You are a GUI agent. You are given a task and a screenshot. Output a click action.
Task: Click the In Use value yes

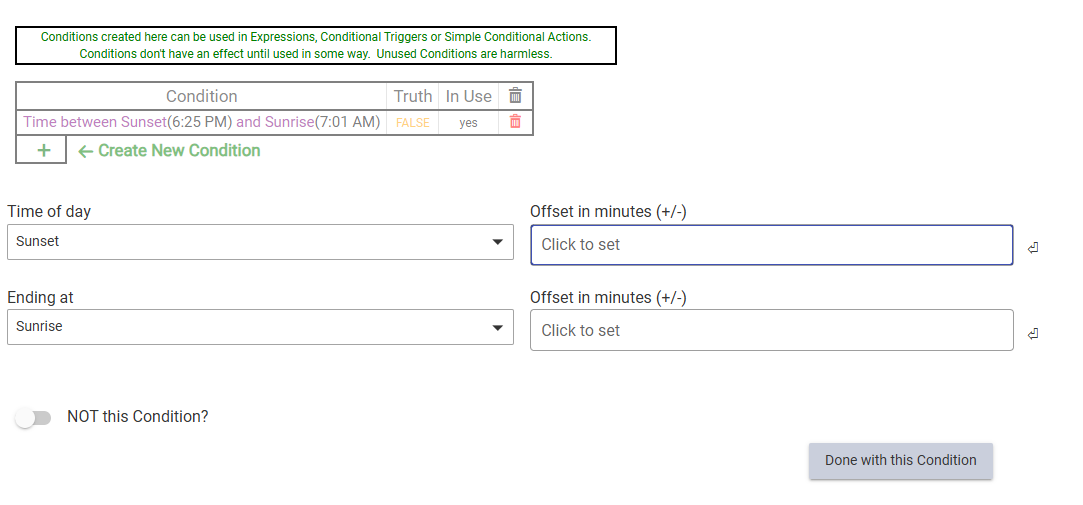468,123
